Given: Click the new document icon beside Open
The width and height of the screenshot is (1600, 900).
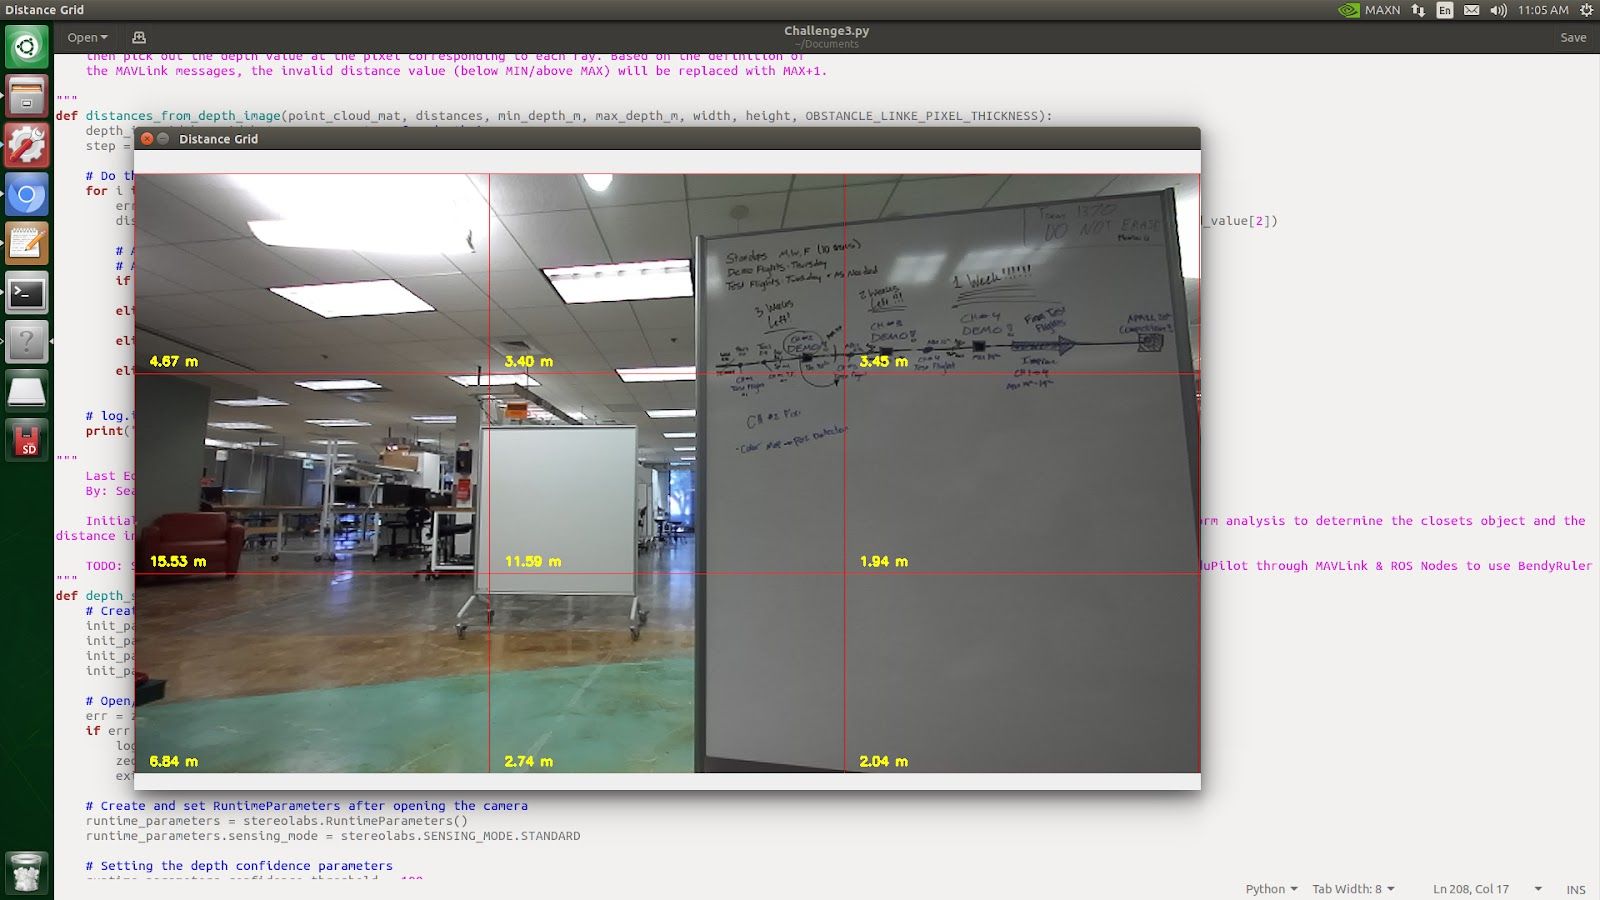Looking at the screenshot, I should [x=139, y=38].
